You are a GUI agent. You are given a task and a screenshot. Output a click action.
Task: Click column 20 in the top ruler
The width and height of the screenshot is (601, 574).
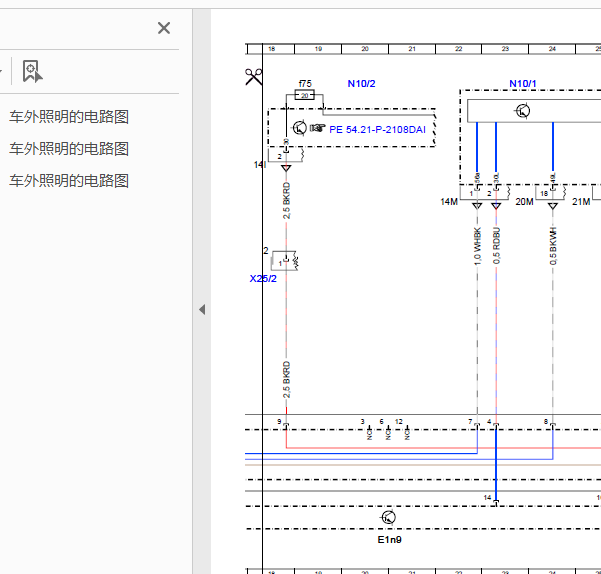click(365, 49)
